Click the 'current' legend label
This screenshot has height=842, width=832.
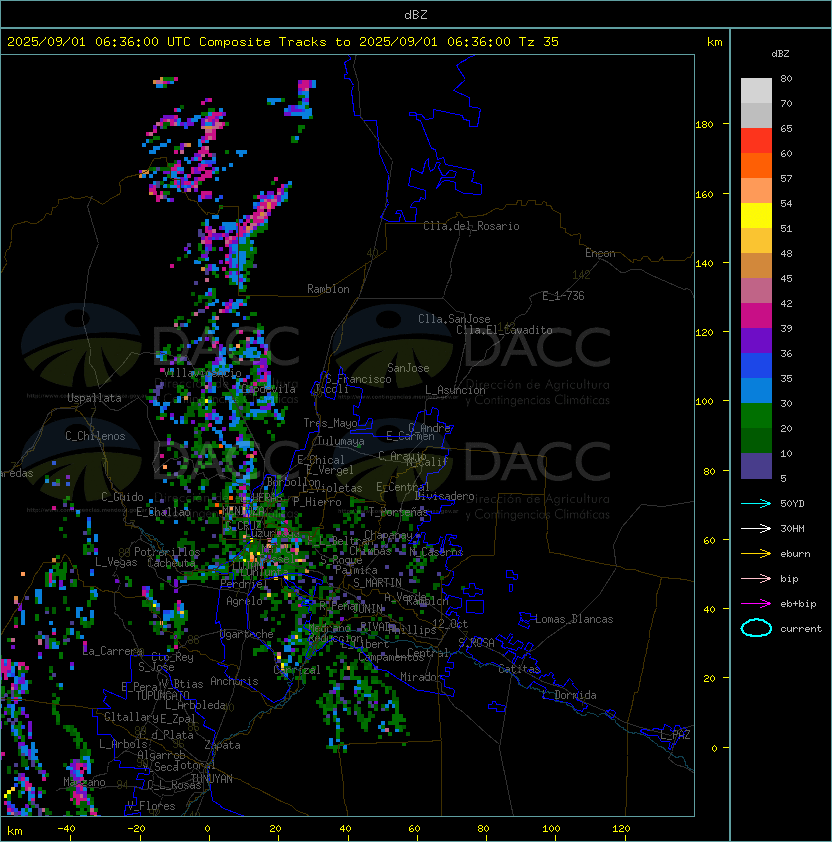[x=801, y=629]
